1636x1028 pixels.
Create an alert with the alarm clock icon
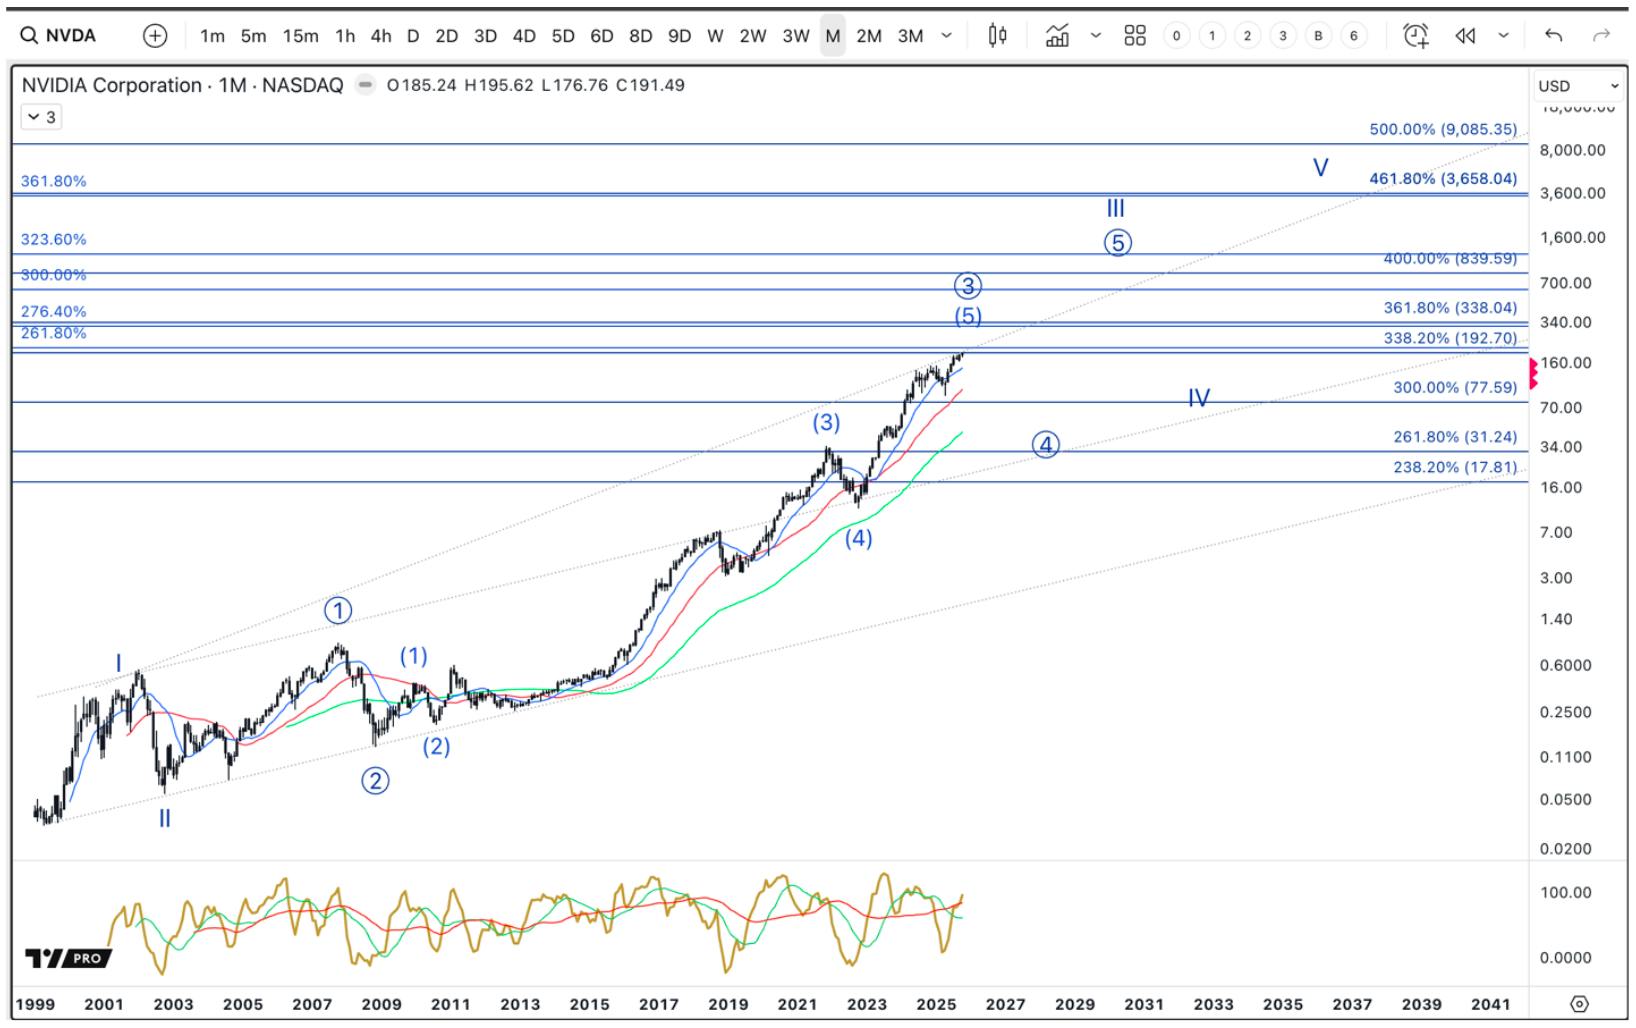click(1415, 36)
